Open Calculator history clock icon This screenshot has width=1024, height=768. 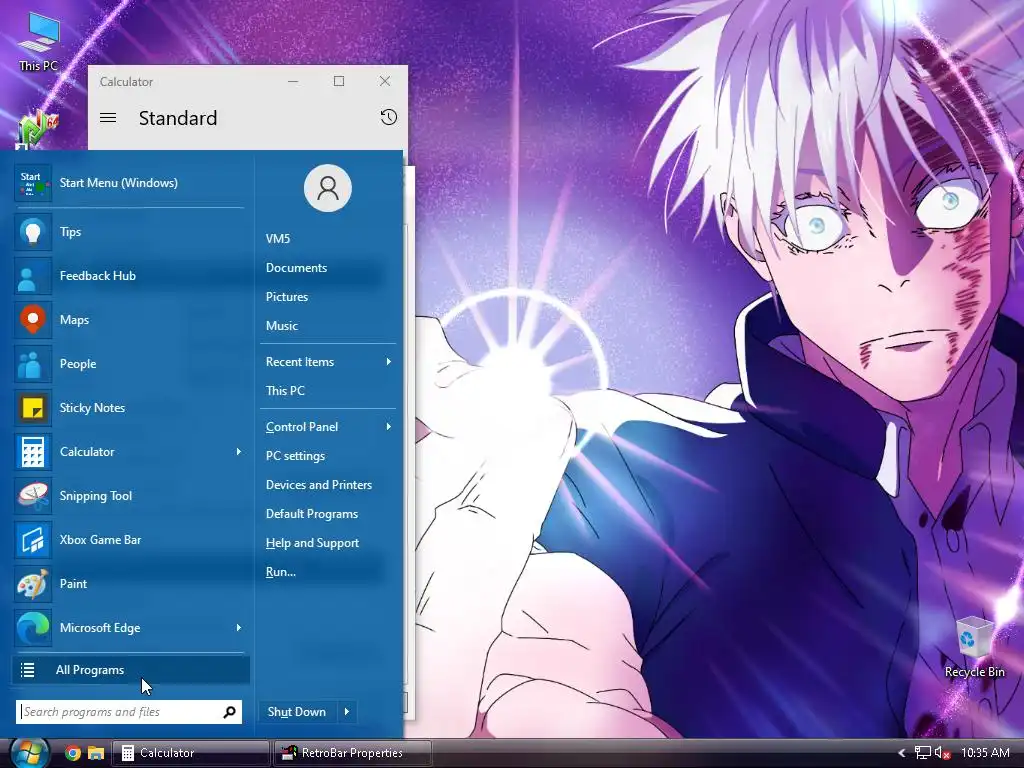click(x=389, y=118)
